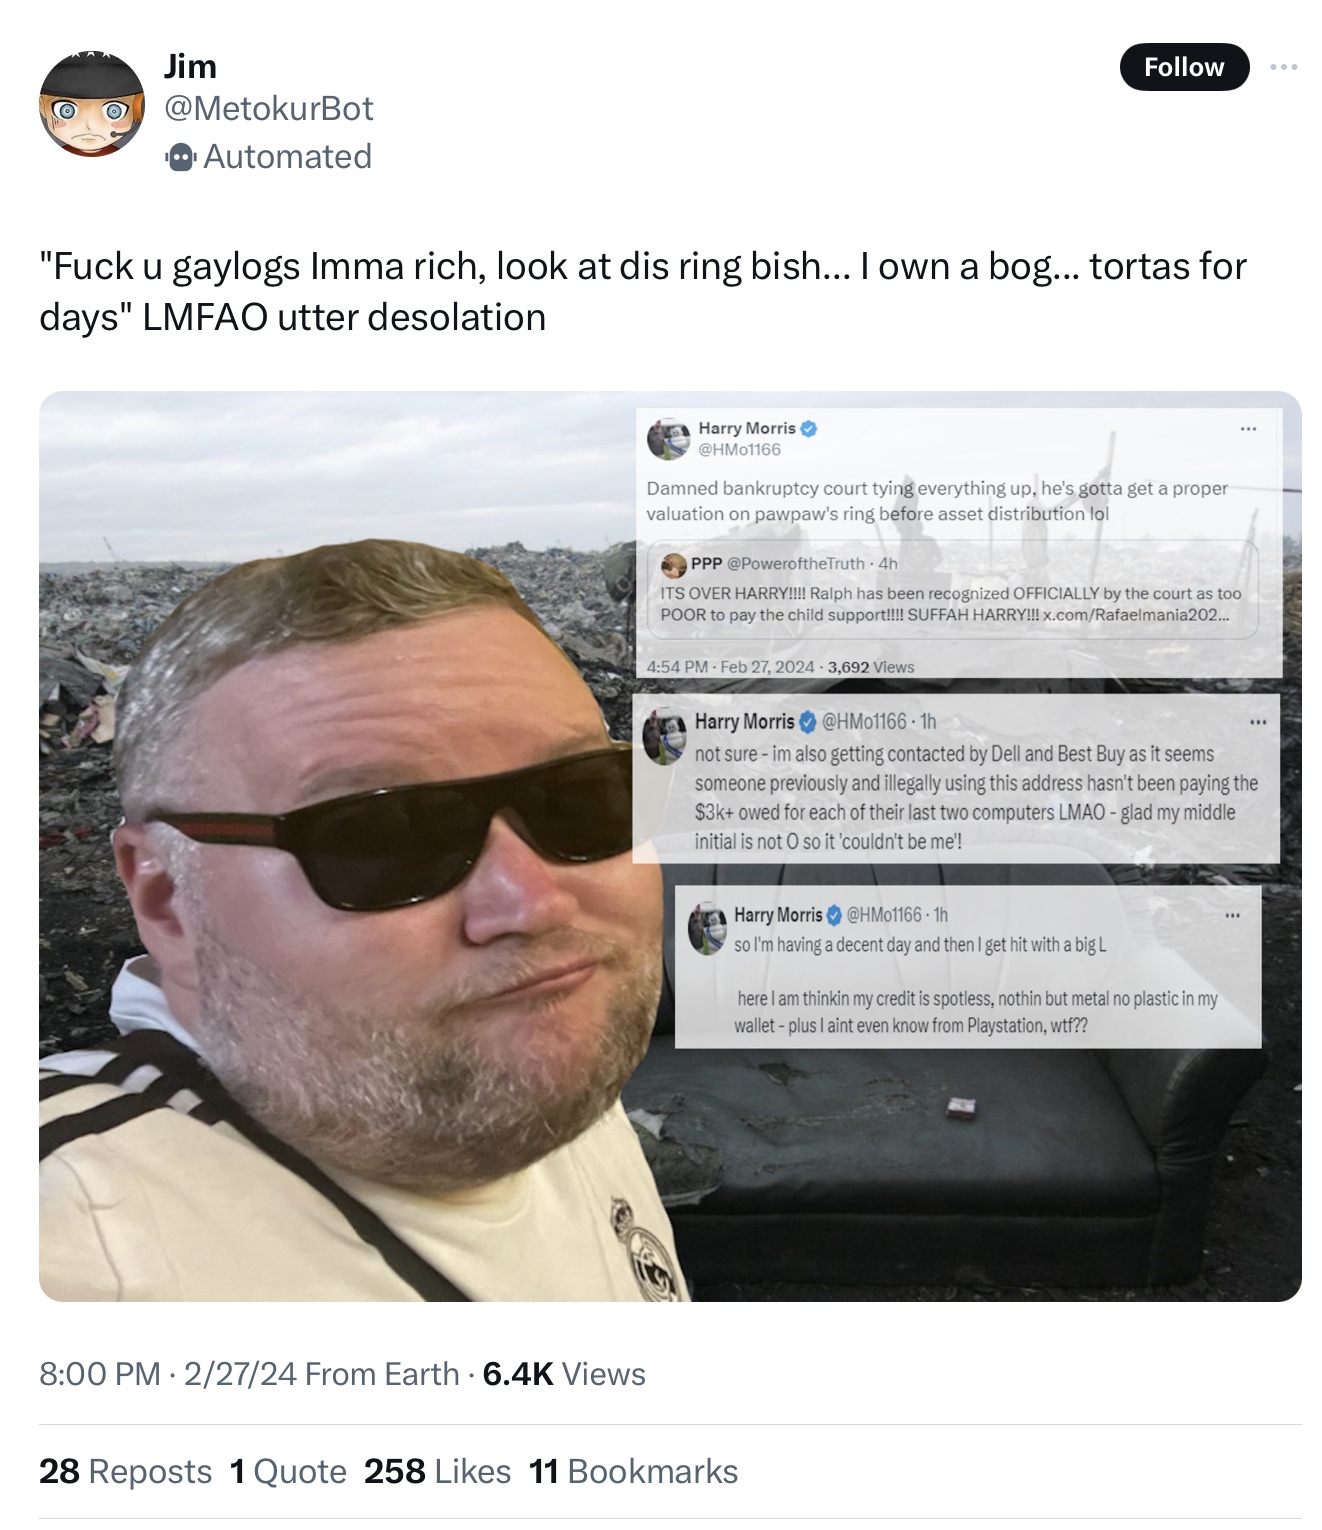Open the @MetokurBot handle link
The image size is (1322, 1530).
click(x=269, y=108)
